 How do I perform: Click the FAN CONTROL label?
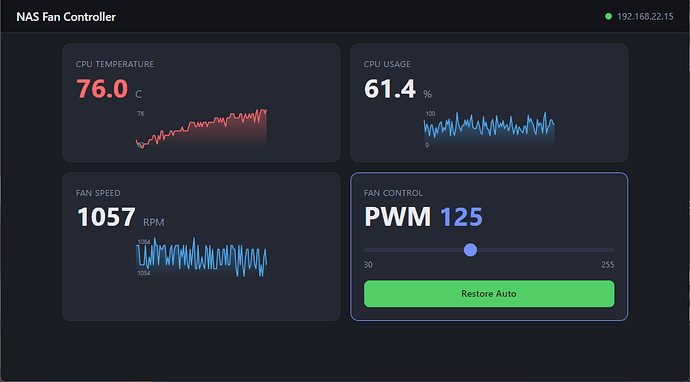393,193
